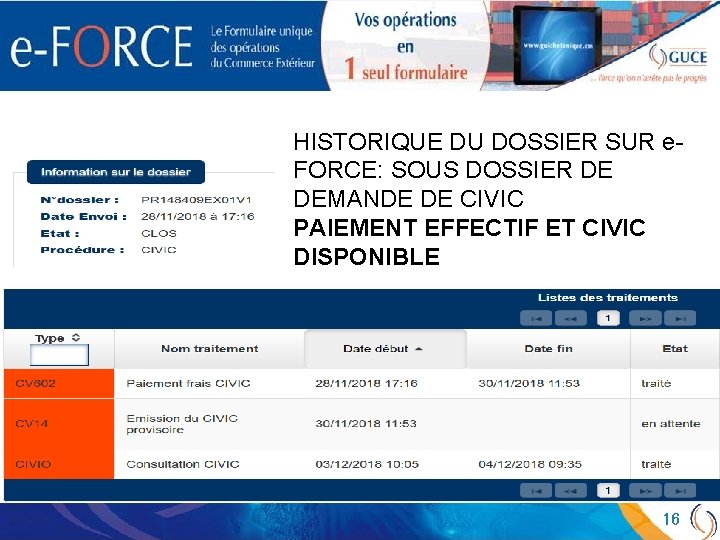
Task: Go to next page in bottom paginator
Action: tap(645, 490)
